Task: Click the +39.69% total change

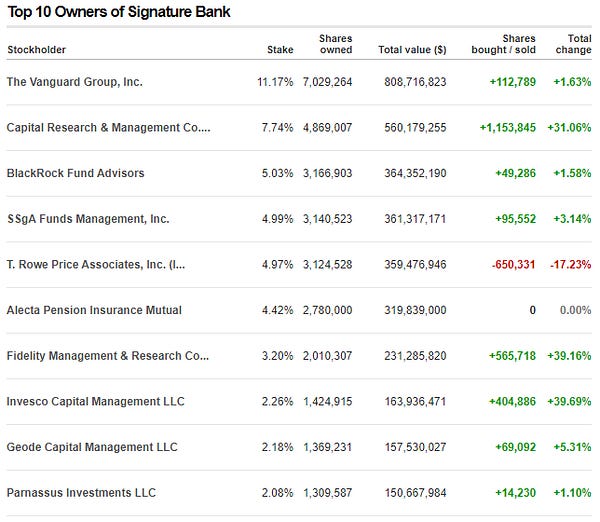Action: [x=569, y=401]
